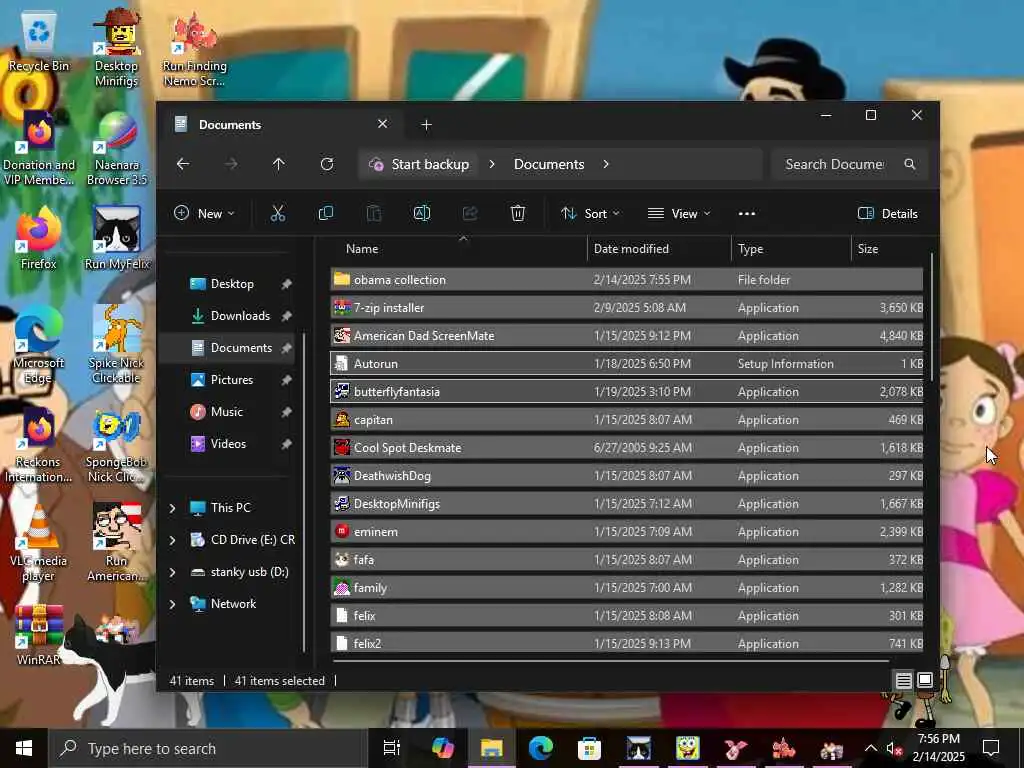Open Spike Nick Clickable desktop shortcut
Image resolution: width=1024 pixels, height=768 pixels.
coord(116,345)
